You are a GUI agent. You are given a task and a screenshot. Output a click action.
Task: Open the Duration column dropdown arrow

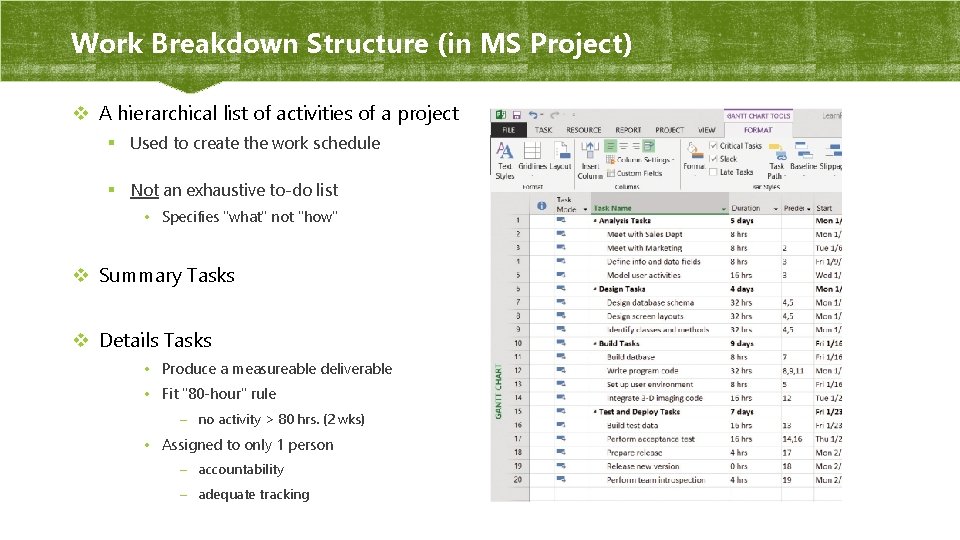(775, 209)
